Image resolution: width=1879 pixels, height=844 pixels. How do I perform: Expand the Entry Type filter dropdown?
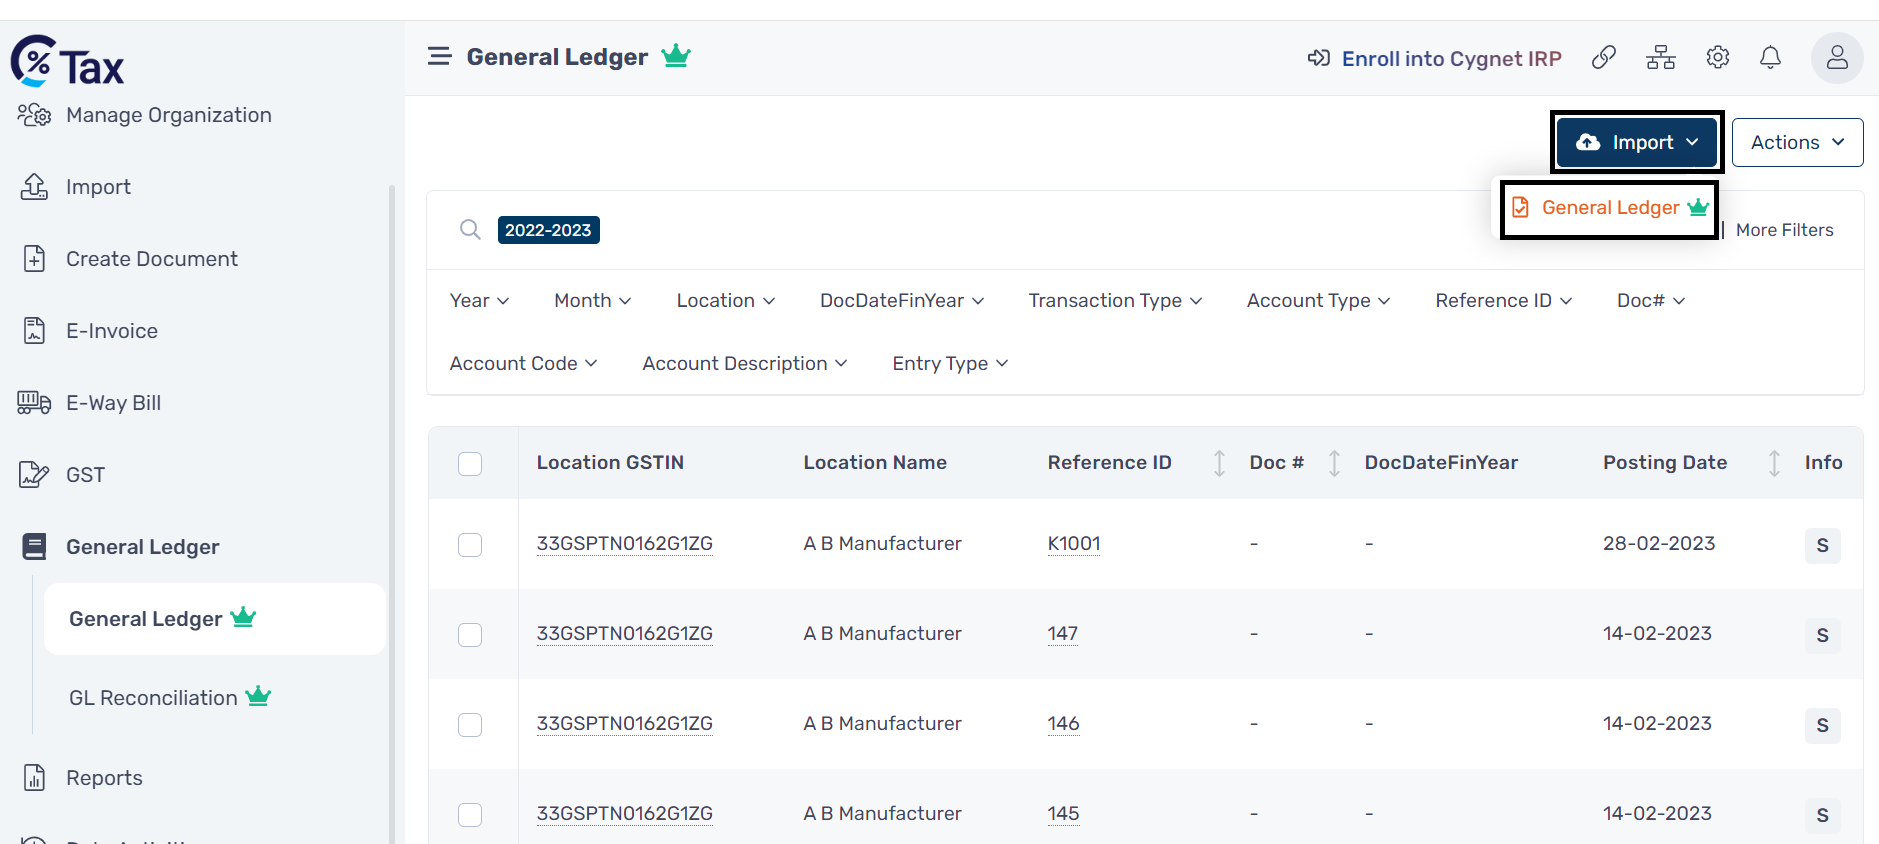tap(950, 364)
